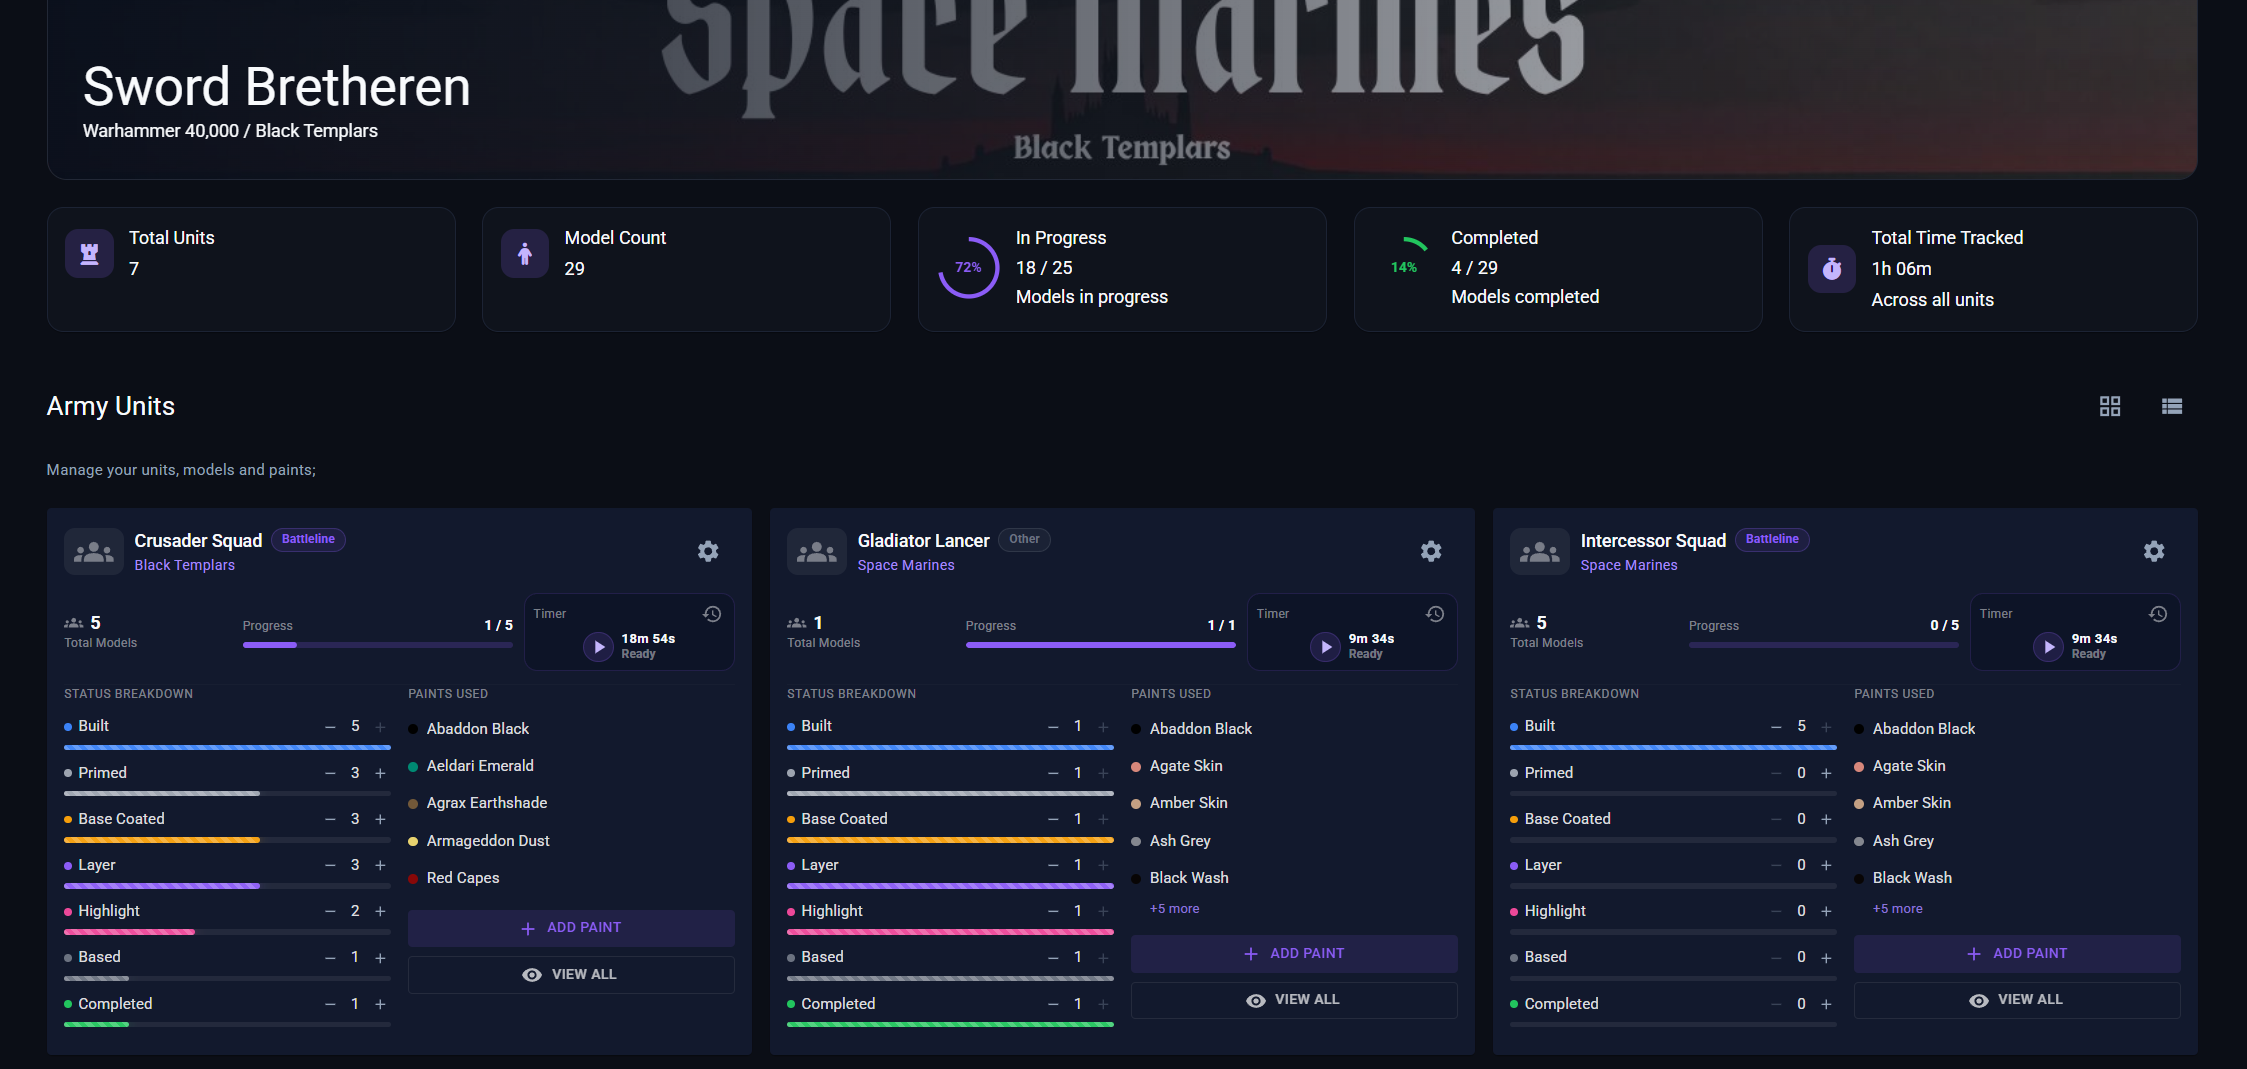Click the Crusader Squad group avatar icon
Viewport: 2247px width, 1069px height.
94,551
